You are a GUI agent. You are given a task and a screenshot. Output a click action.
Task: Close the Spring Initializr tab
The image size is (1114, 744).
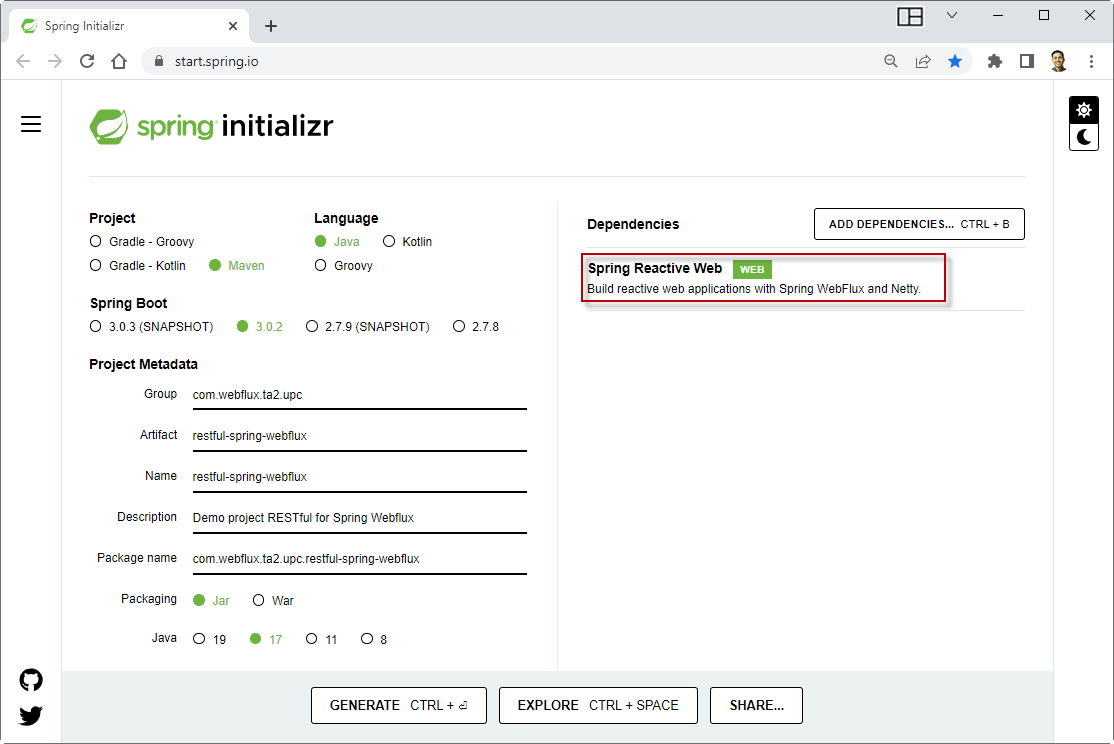point(233,26)
